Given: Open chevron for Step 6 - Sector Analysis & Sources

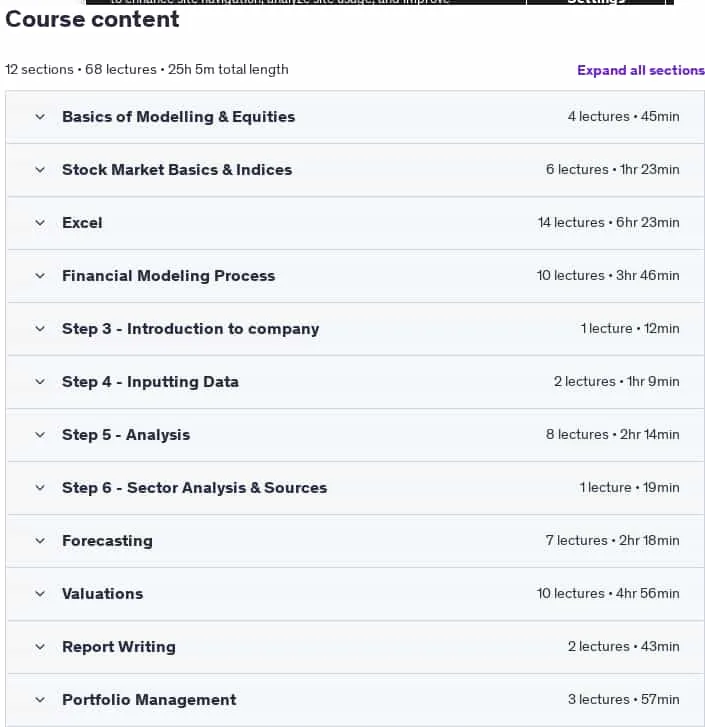Looking at the screenshot, I should click(40, 488).
